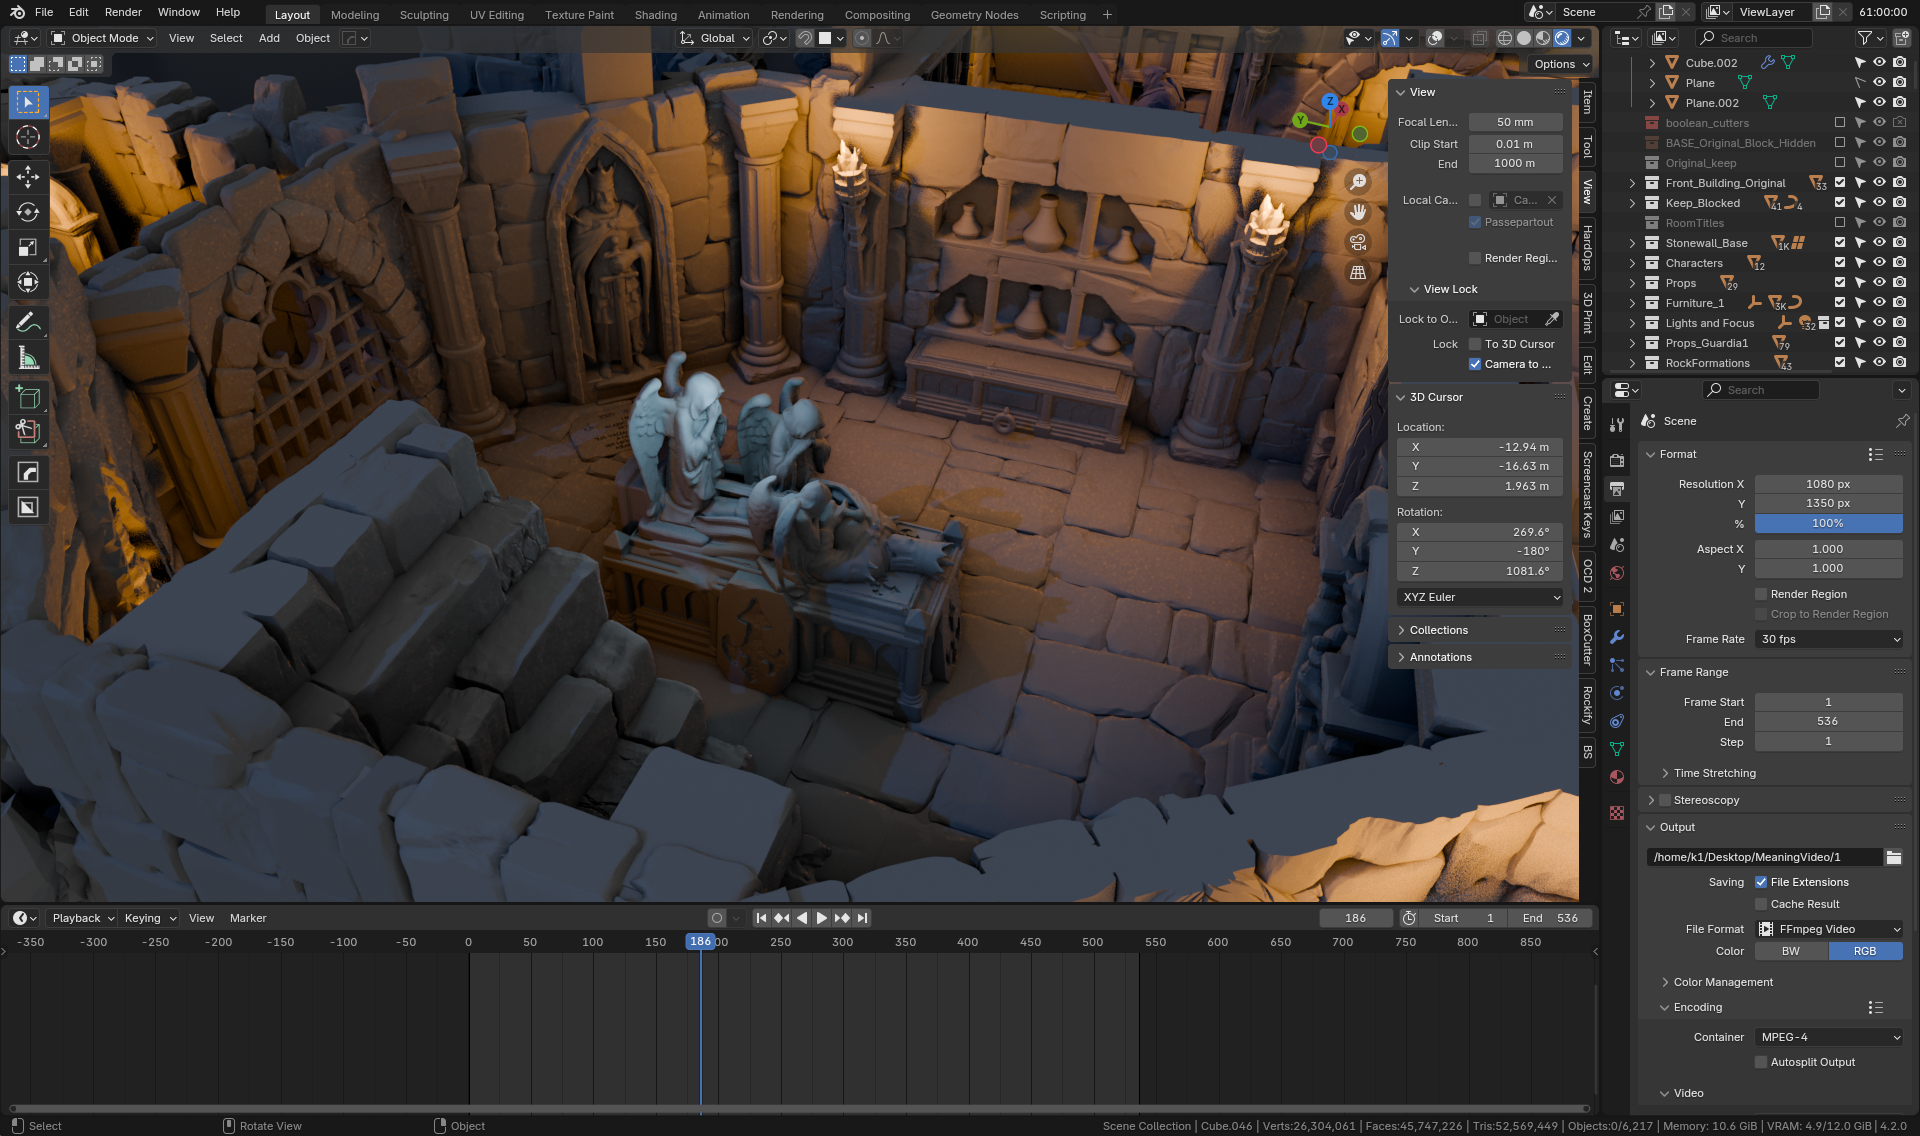The image size is (1920, 1136).
Task: Disable File Extensions saving option
Action: [x=1761, y=882]
